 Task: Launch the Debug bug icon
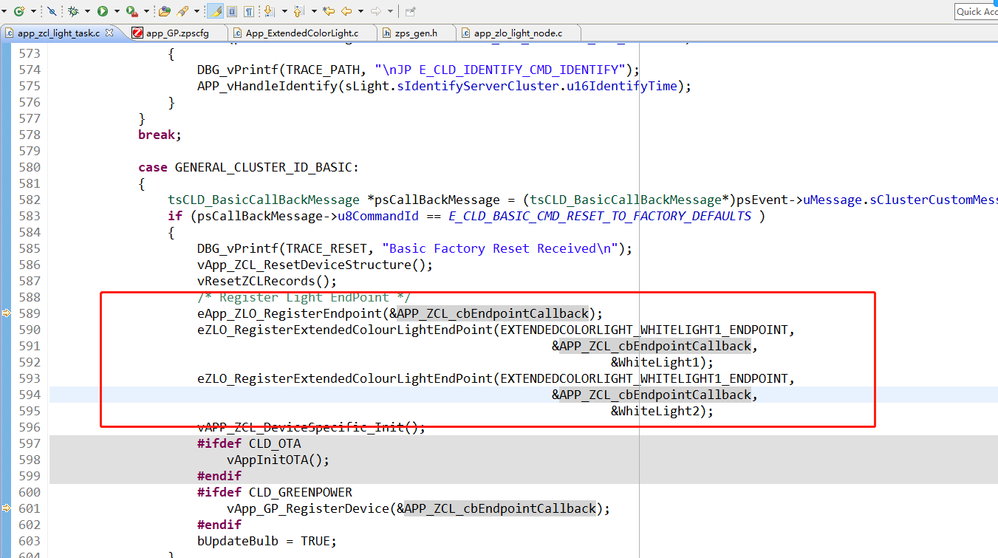(x=74, y=11)
